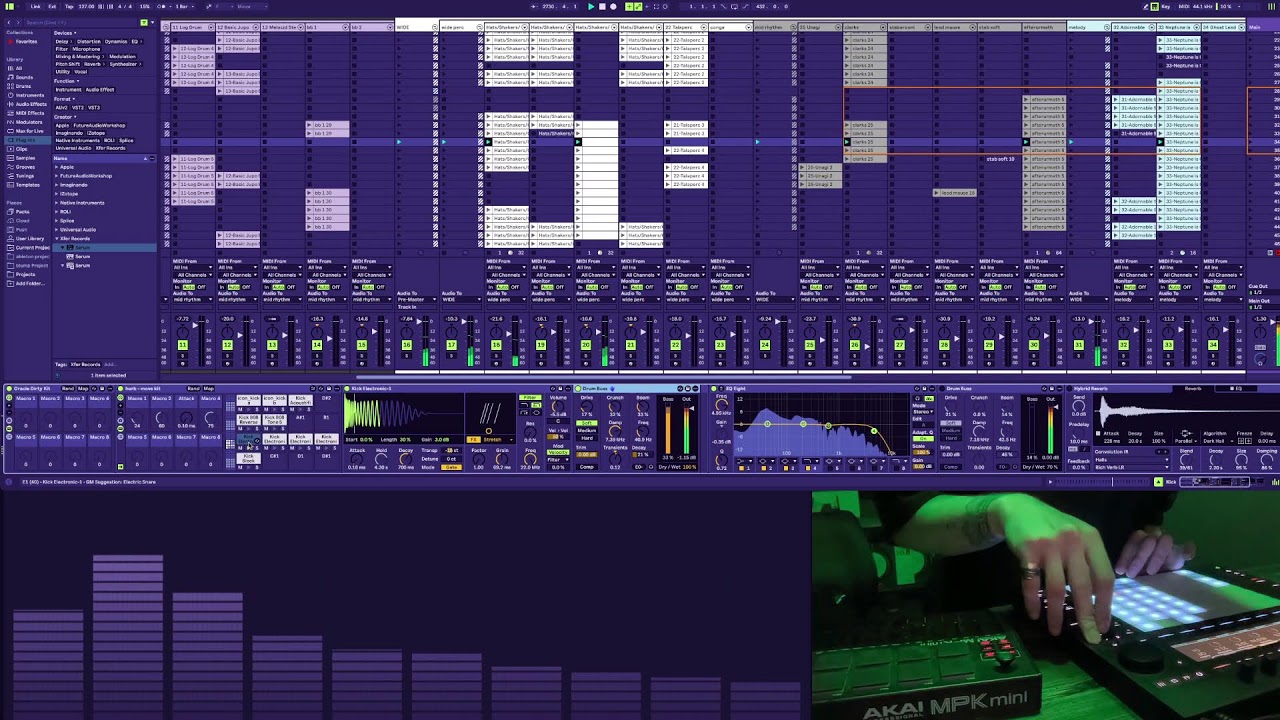Click the Tap tempo button
Screen dimensions: 1280x720
point(69,6)
